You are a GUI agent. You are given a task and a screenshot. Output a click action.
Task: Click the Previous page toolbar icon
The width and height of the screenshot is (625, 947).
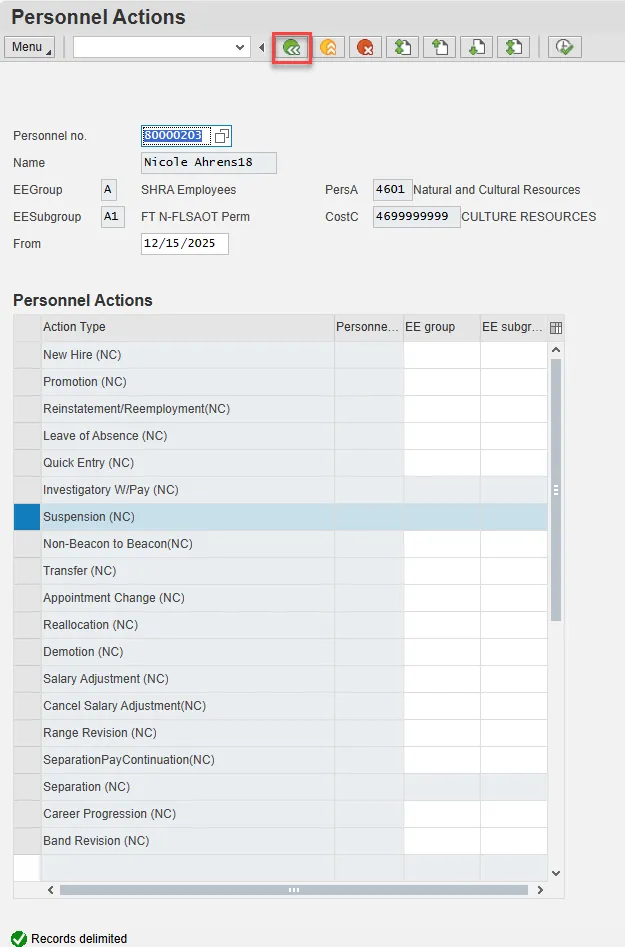click(438, 47)
